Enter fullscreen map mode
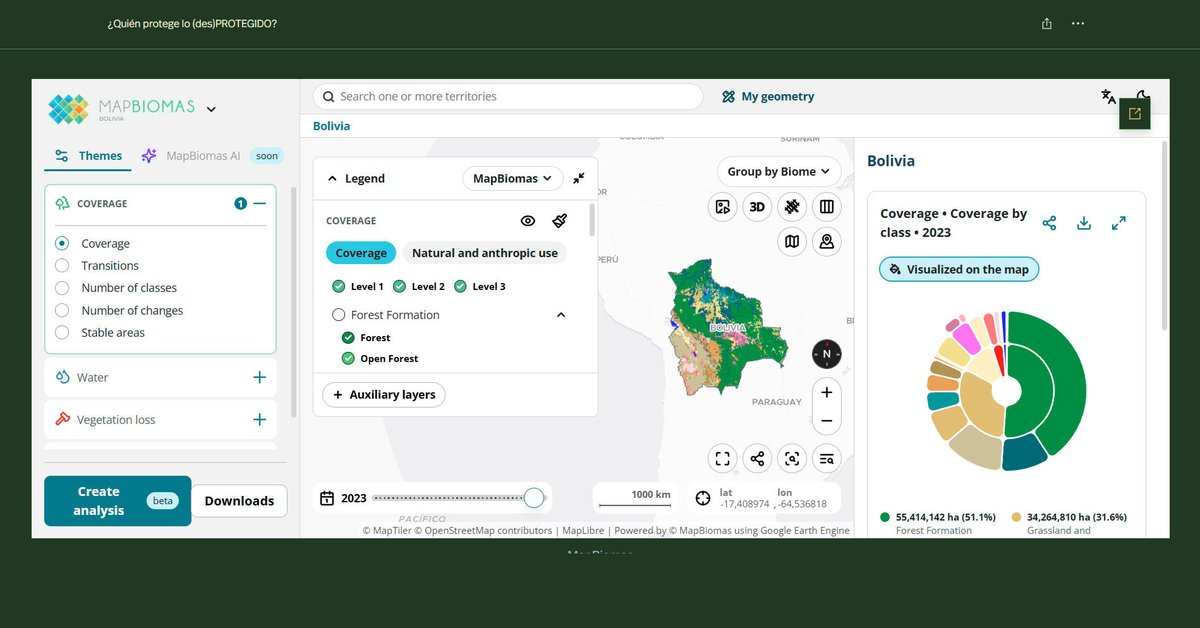Viewport: 1200px width, 628px height. (722, 459)
